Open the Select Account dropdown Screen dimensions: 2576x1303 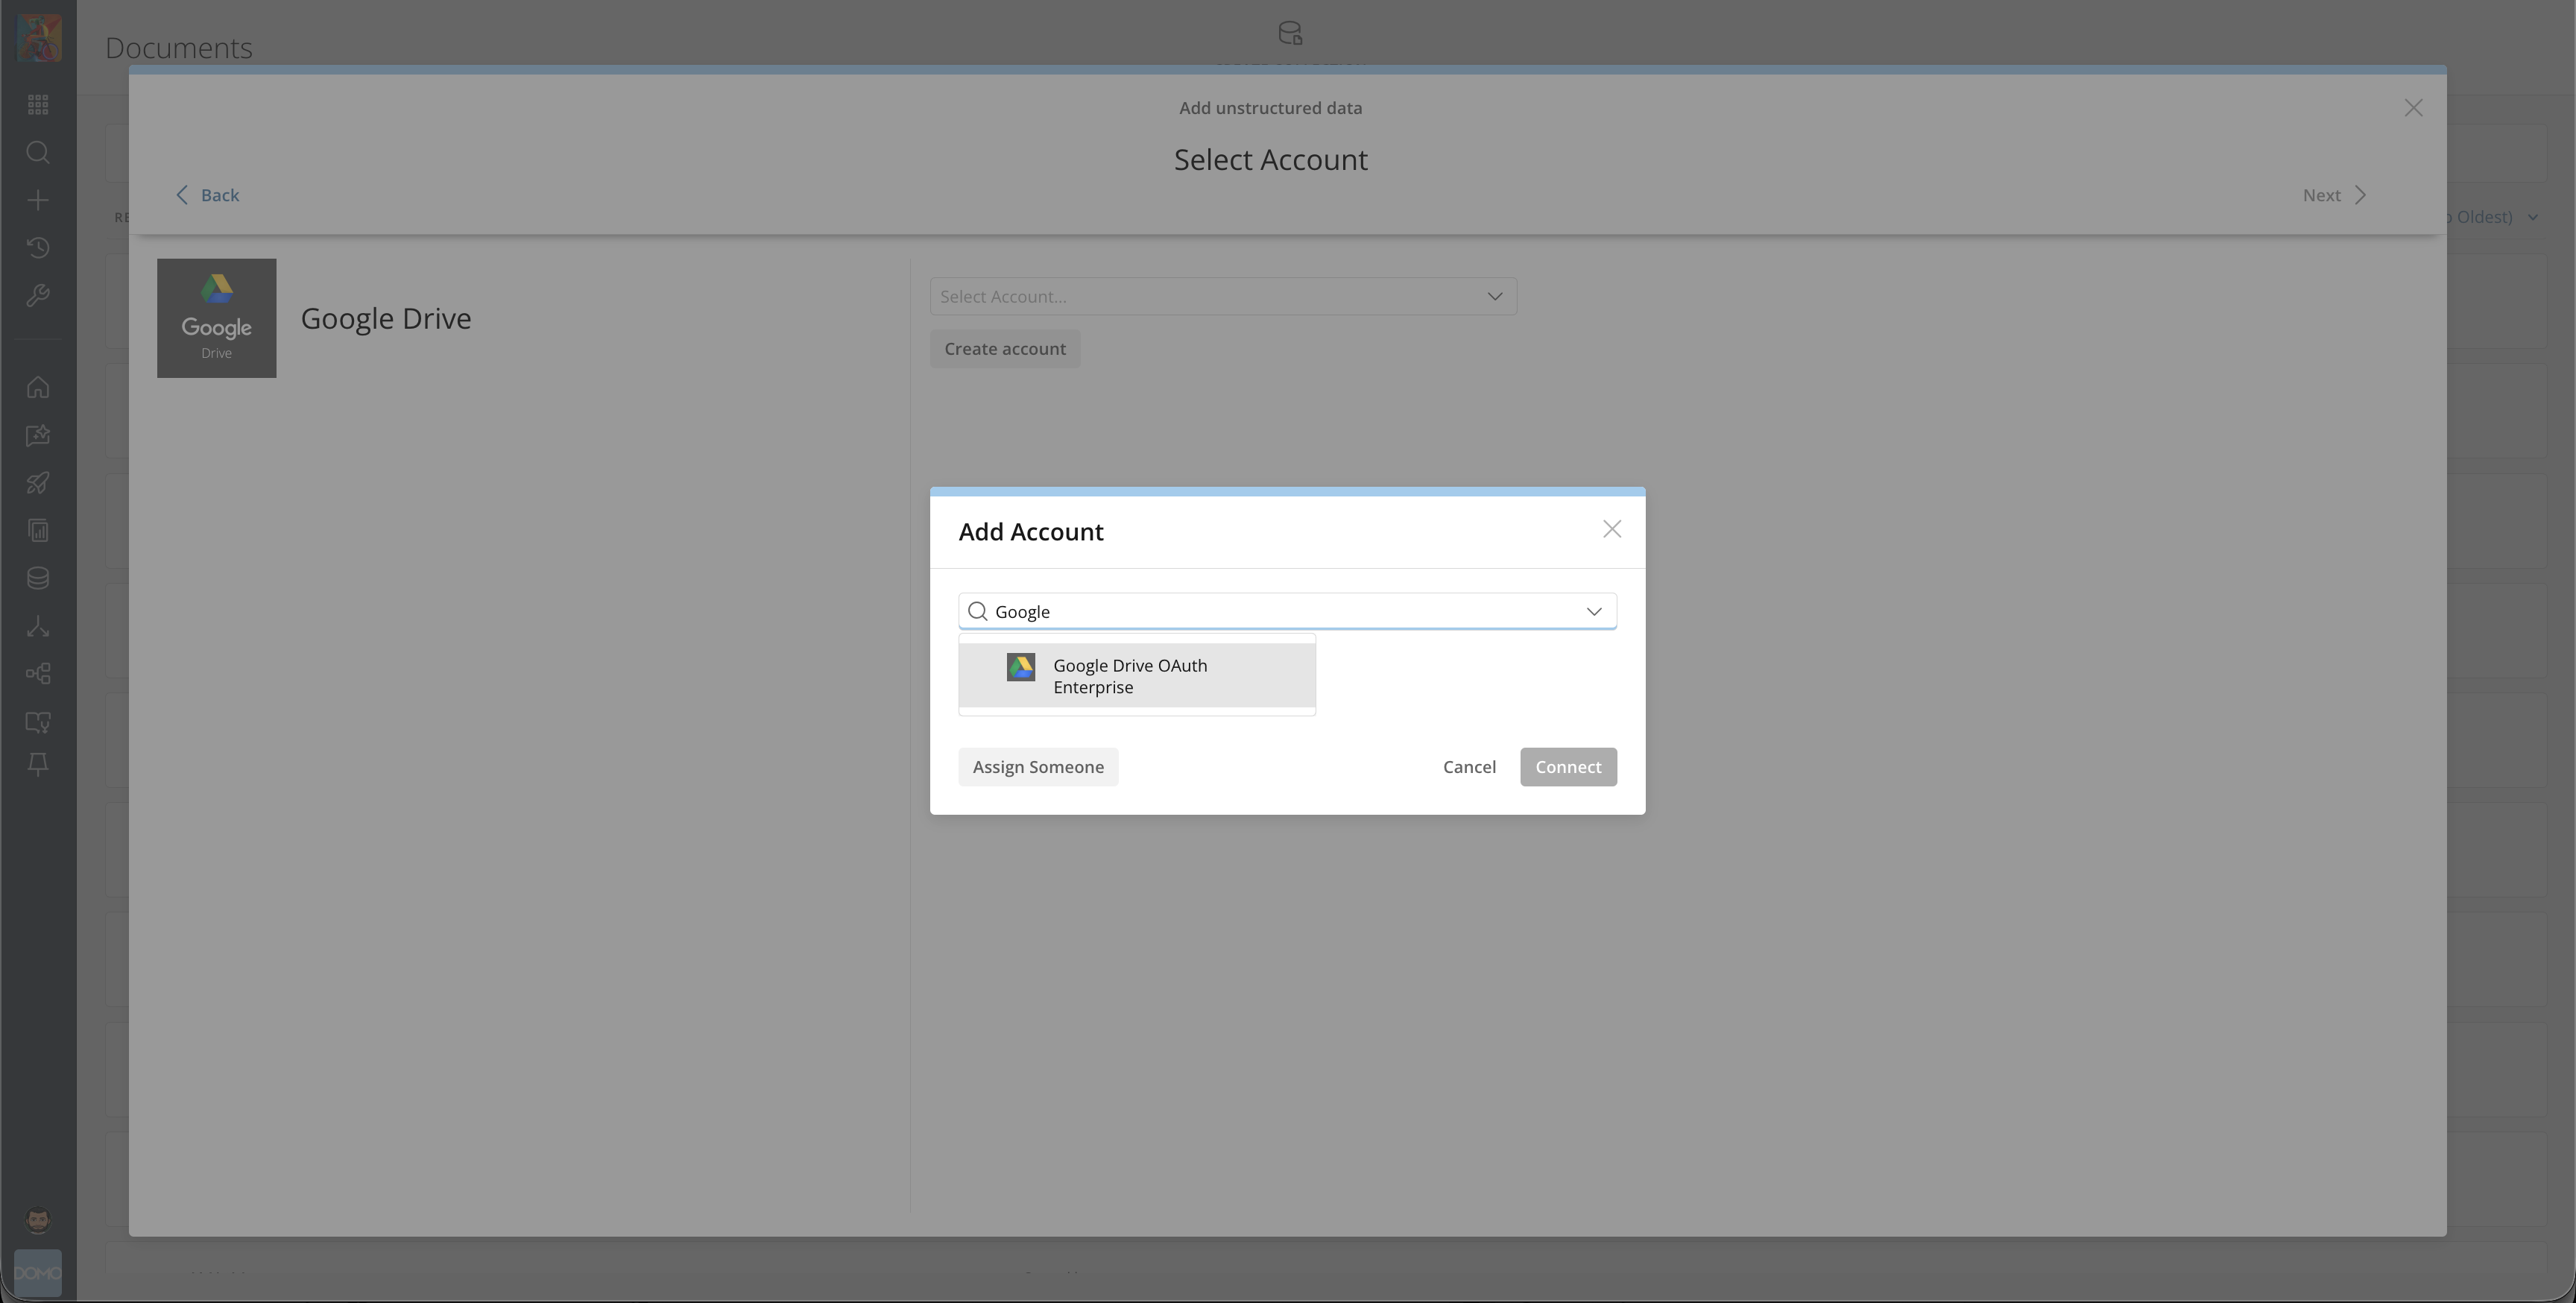pyautogui.click(x=1223, y=296)
